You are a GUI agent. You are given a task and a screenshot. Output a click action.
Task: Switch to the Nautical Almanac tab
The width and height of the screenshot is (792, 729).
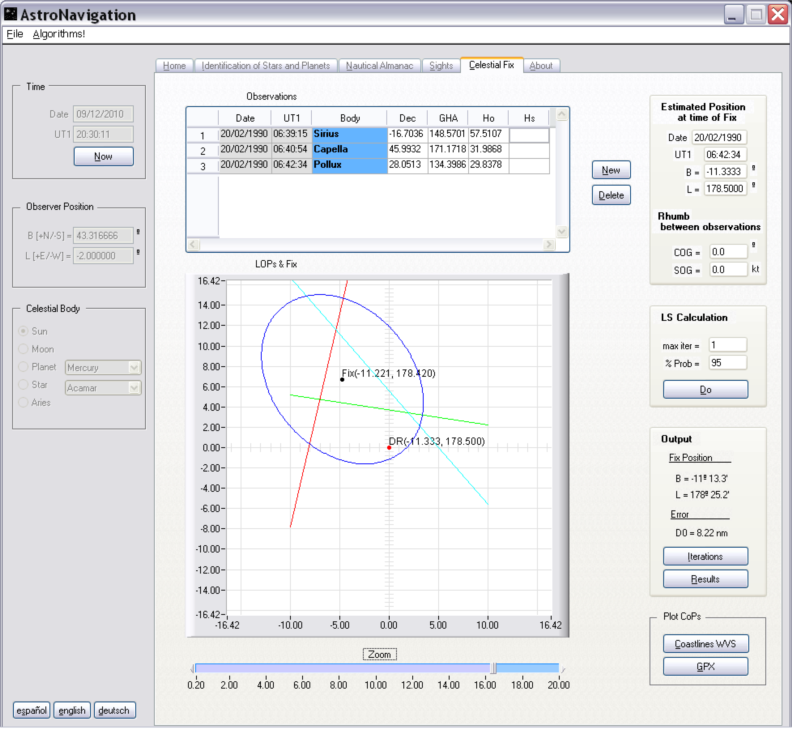[x=382, y=65]
